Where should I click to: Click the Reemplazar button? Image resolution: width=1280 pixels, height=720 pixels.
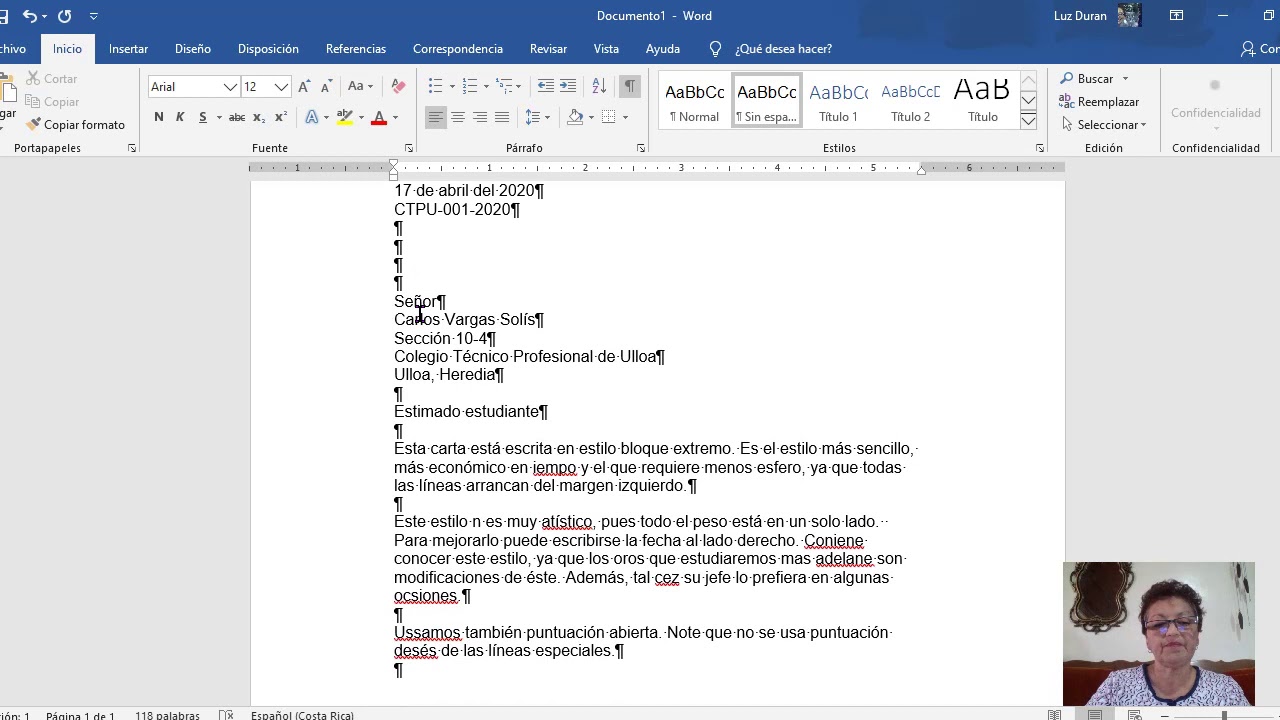1100,102
